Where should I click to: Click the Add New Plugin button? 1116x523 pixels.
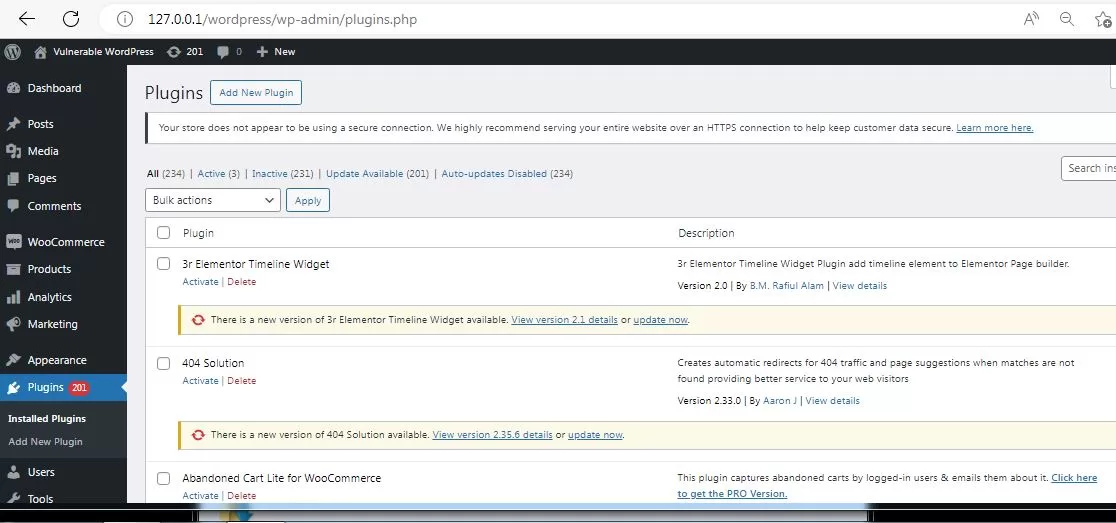coord(256,93)
